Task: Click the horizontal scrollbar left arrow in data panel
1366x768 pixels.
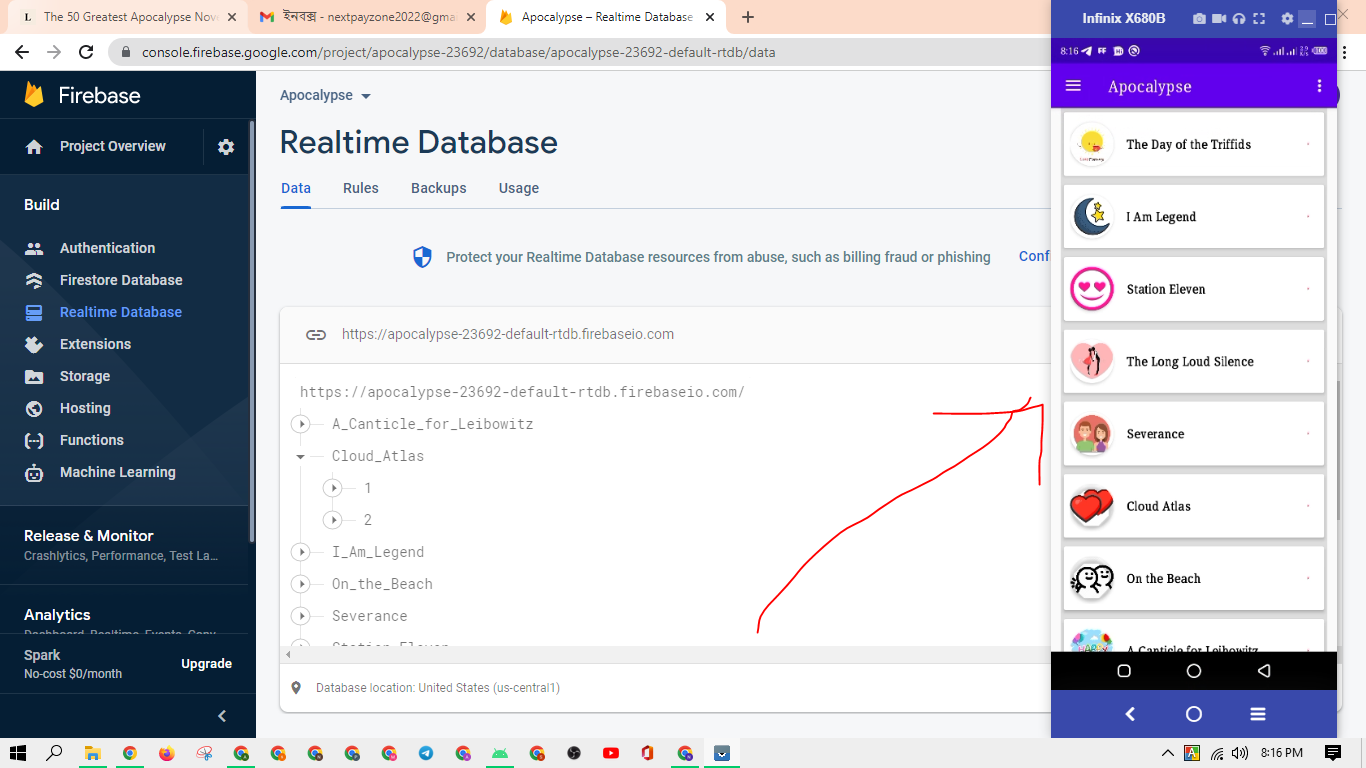Action: pos(289,654)
